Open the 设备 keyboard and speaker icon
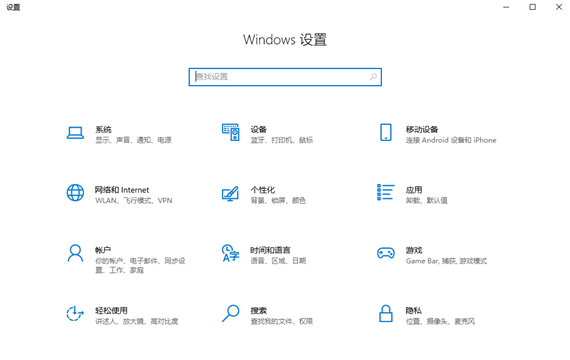The height and width of the screenshot is (360, 570). 231,132
